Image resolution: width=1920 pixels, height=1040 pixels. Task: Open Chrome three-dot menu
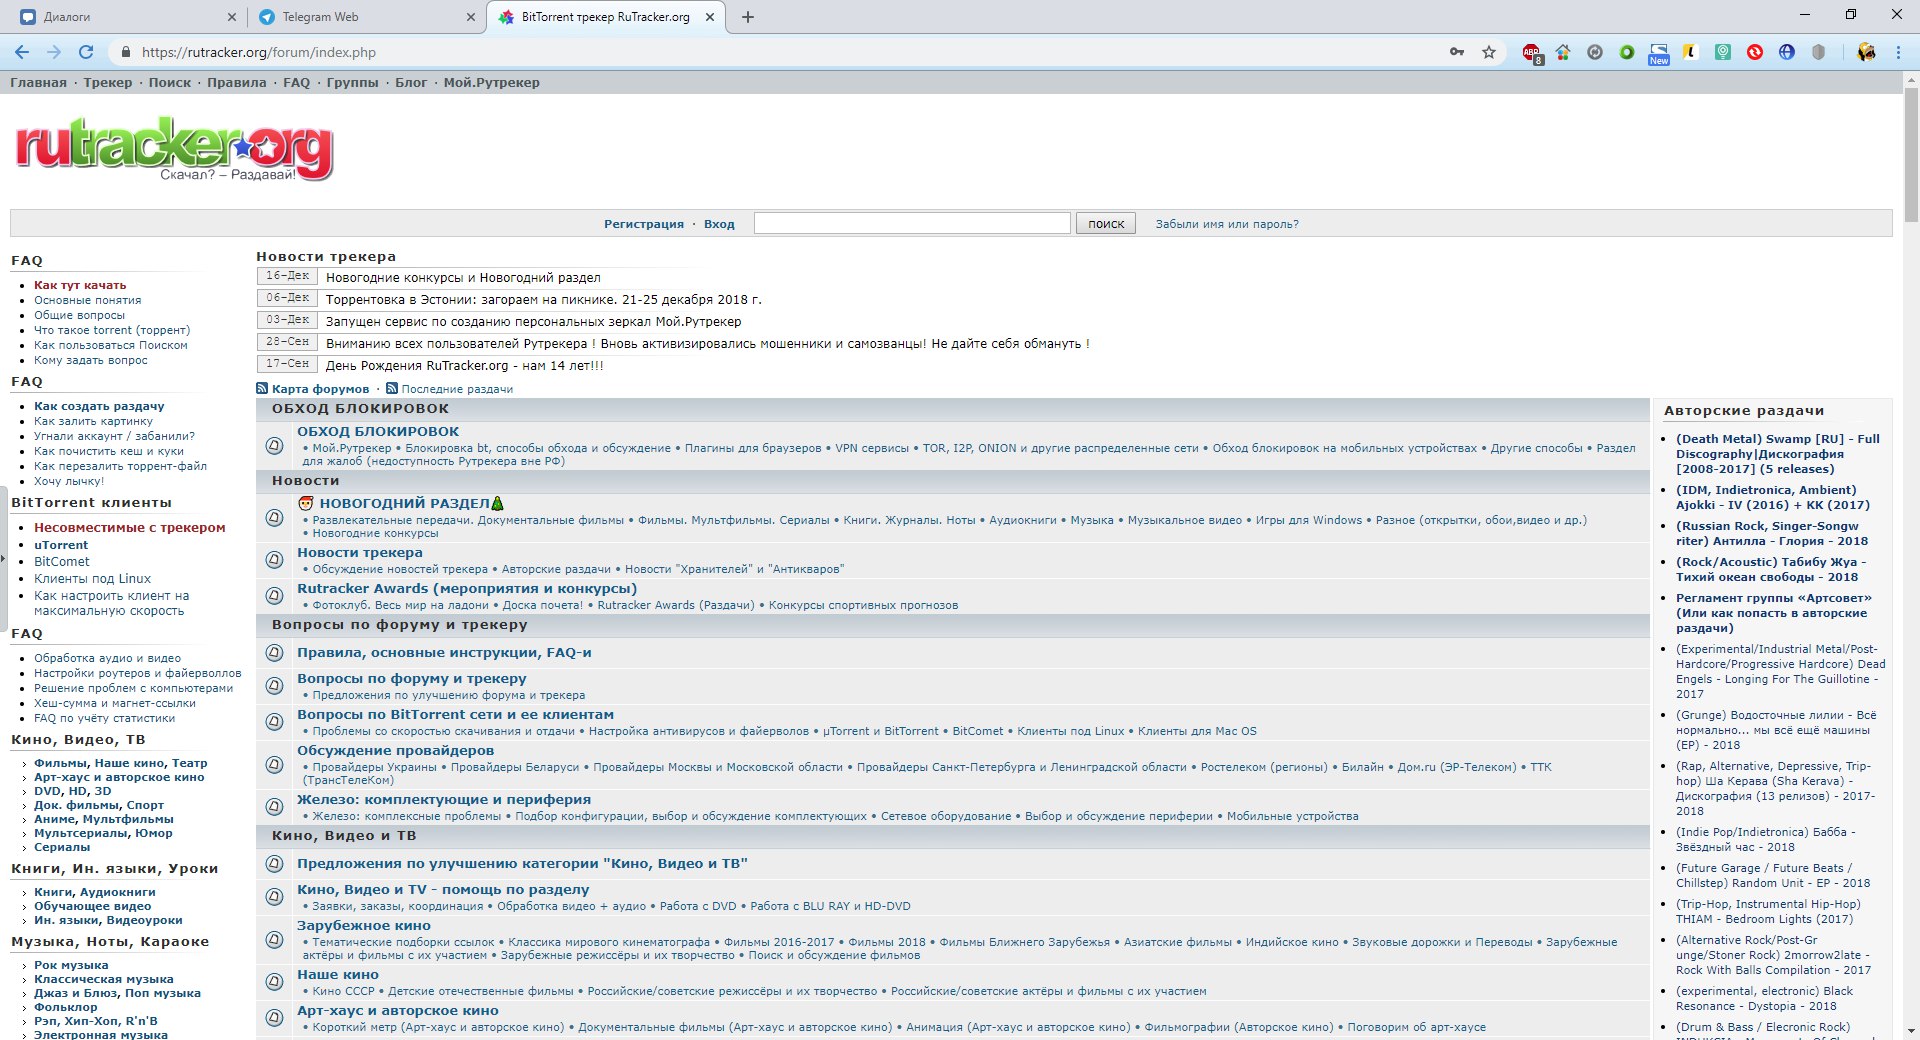tap(1898, 52)
